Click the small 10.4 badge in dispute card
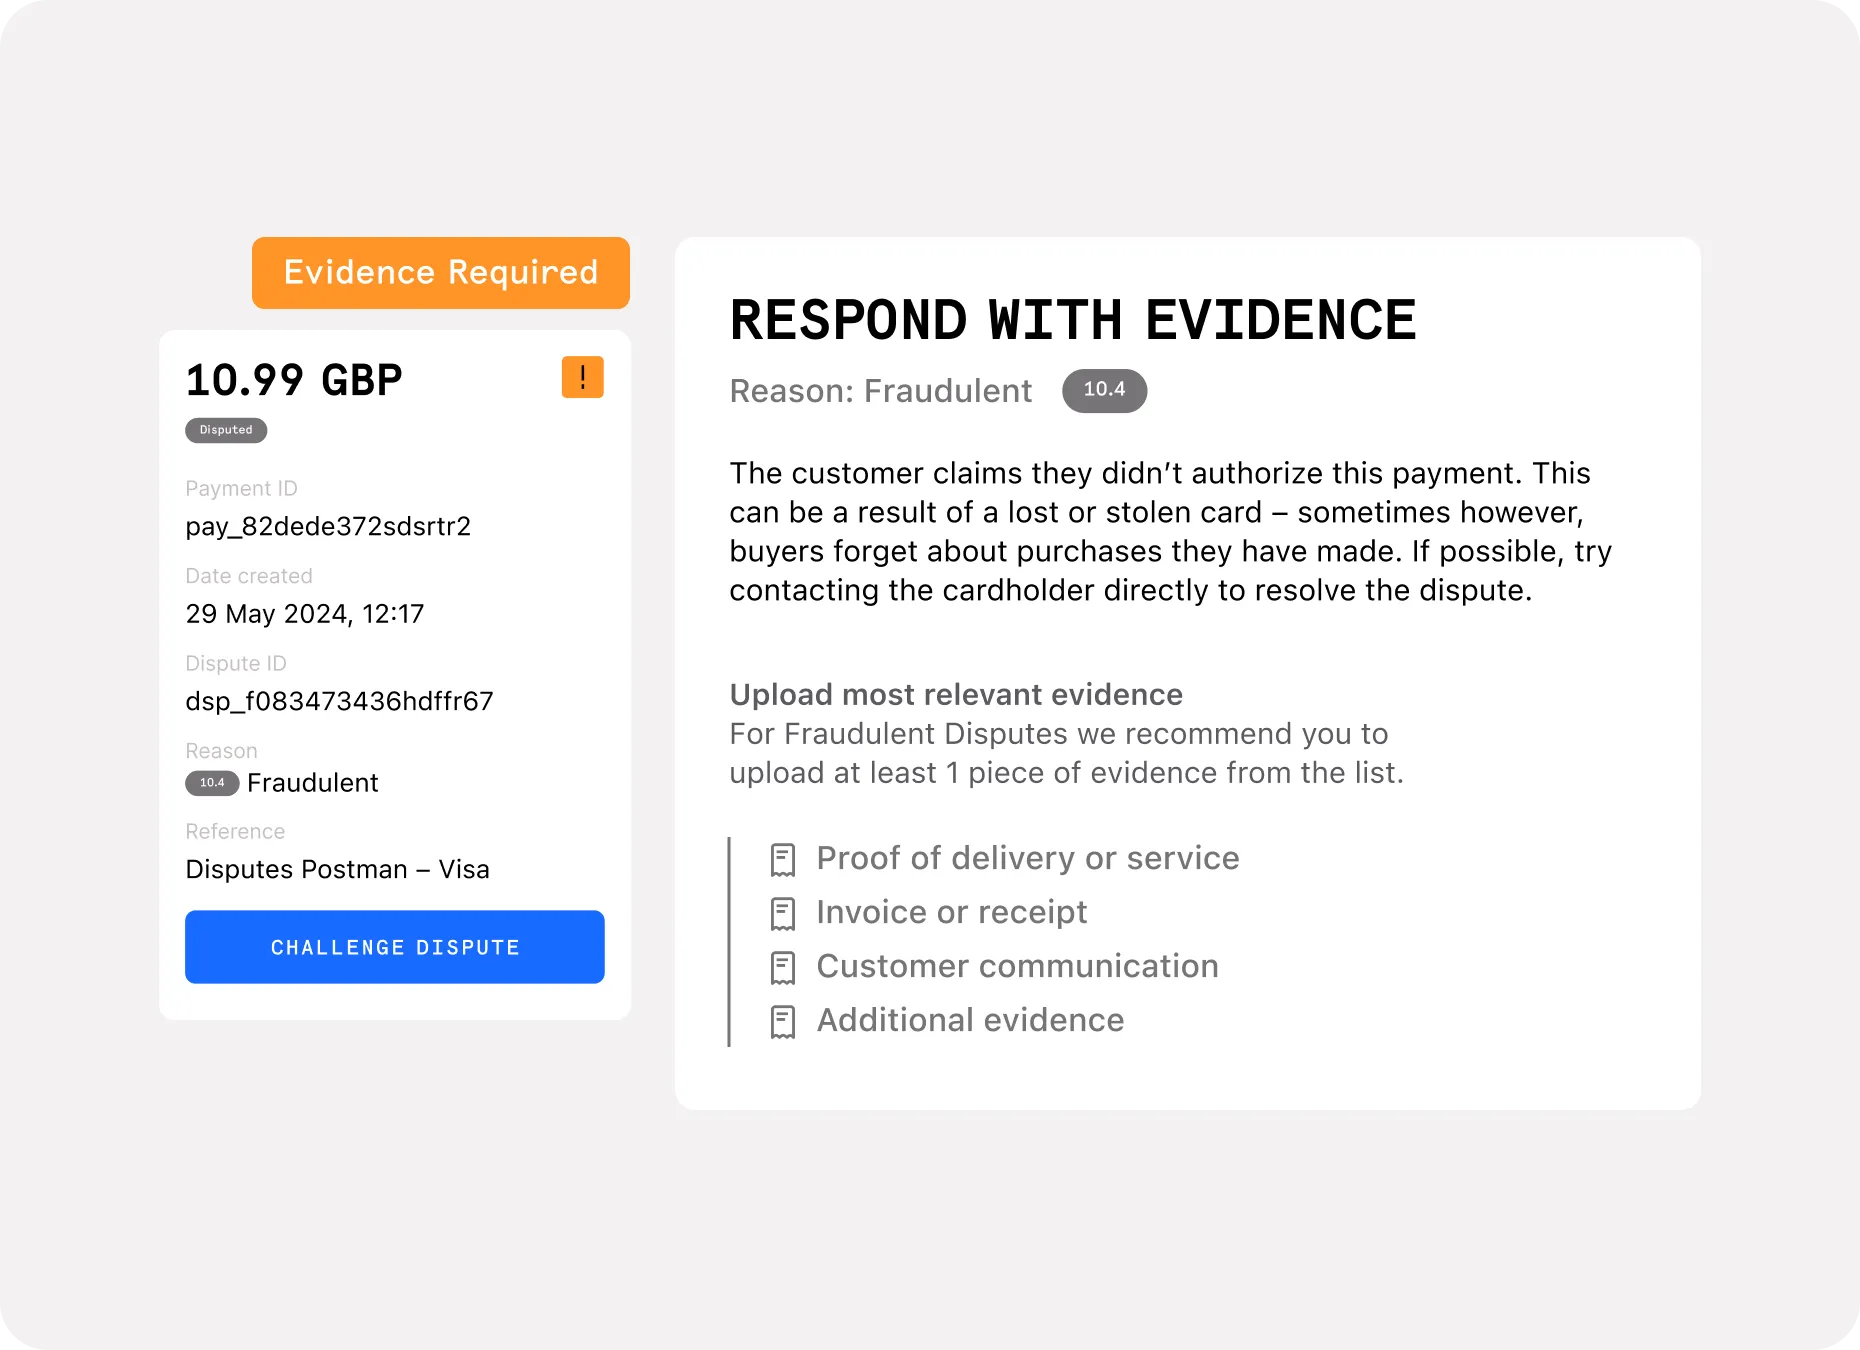 point(212,783)
